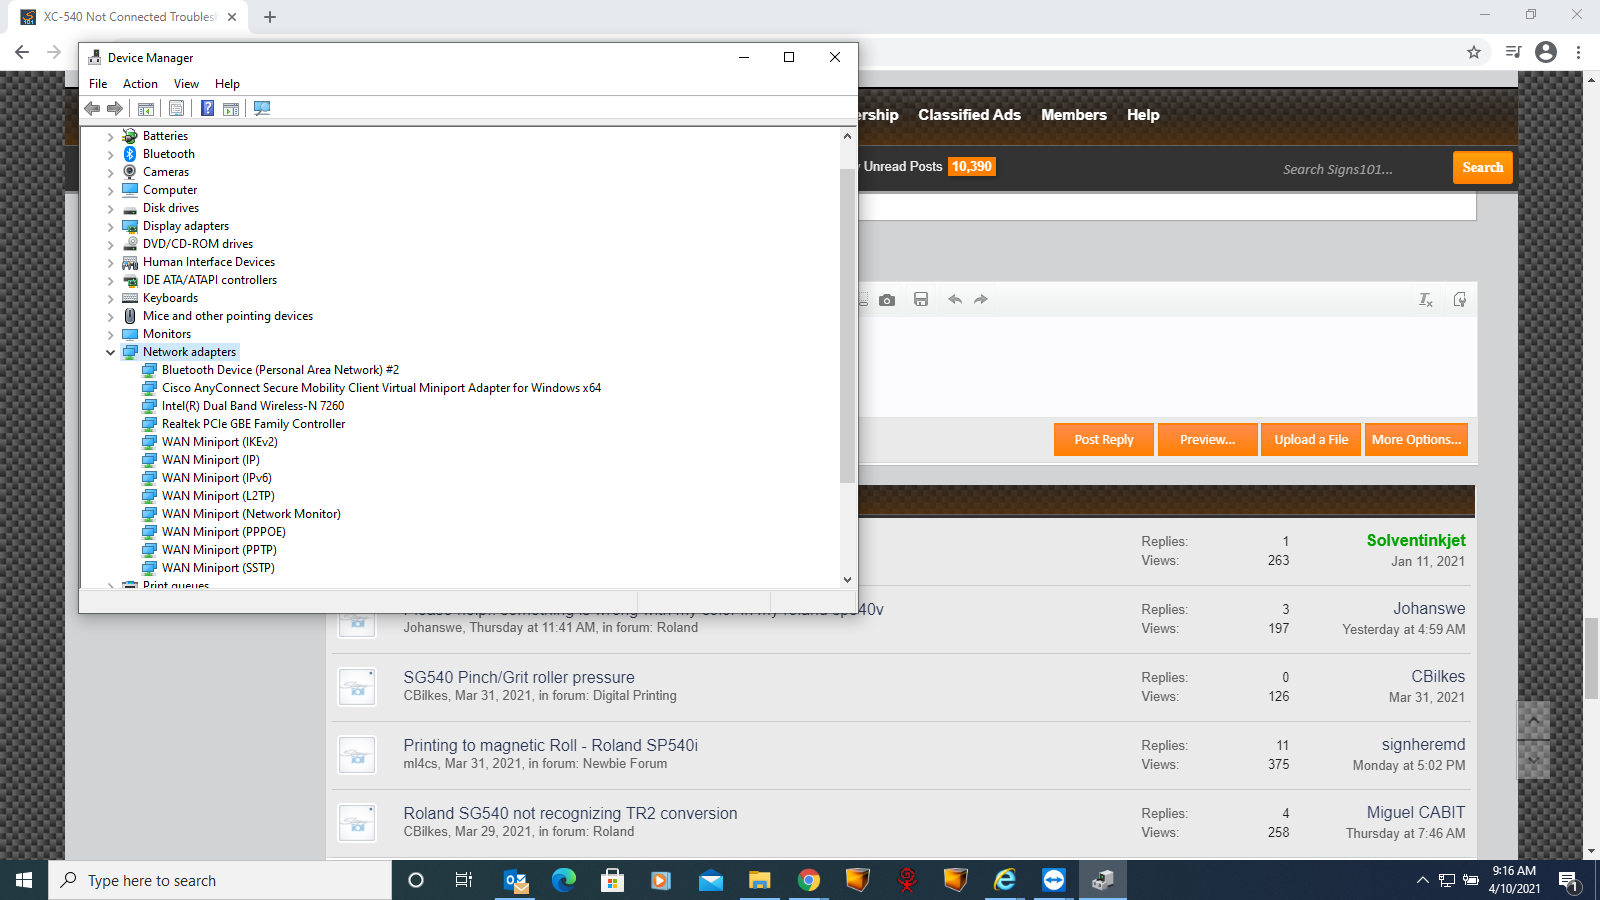Expand Disk drives node
The width and height of the screenshot is (1600, 900).
pyautogui.click(x=110, y=209)
